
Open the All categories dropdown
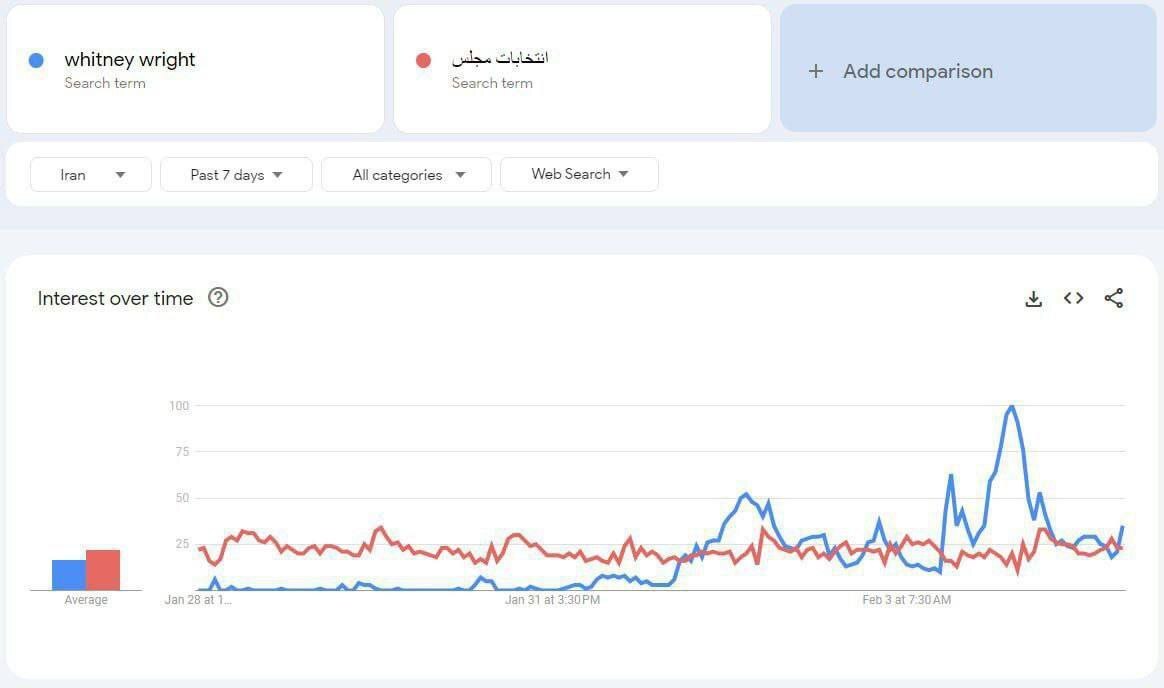tap(406, 174)
